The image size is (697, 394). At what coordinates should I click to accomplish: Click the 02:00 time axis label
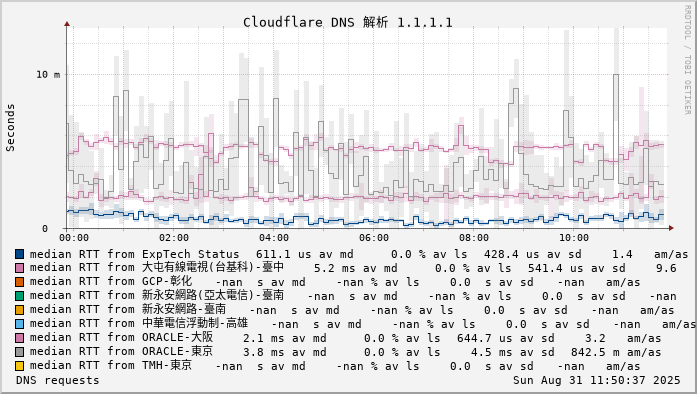pos(174,238)
